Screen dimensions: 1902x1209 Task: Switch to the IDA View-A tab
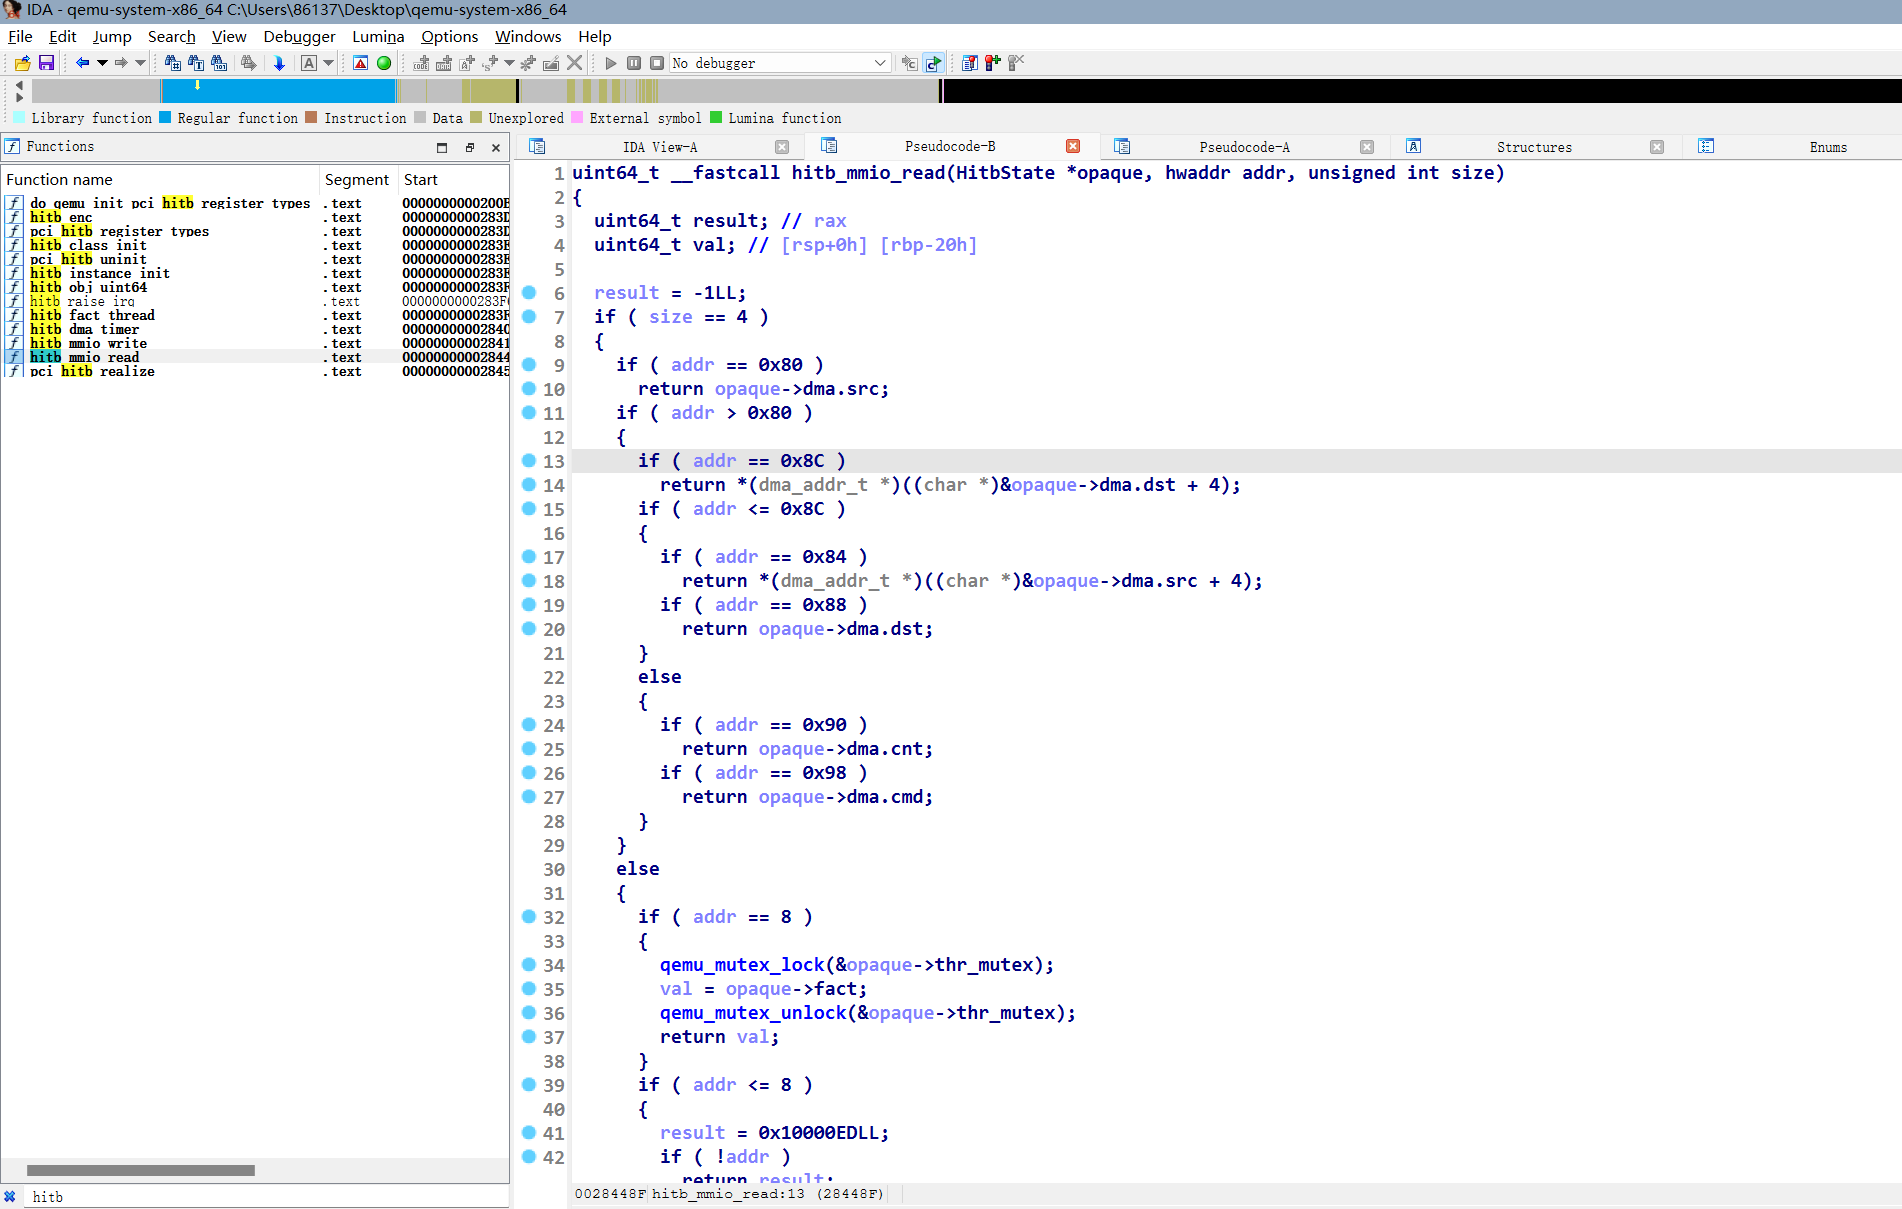(x=660, y=147)
